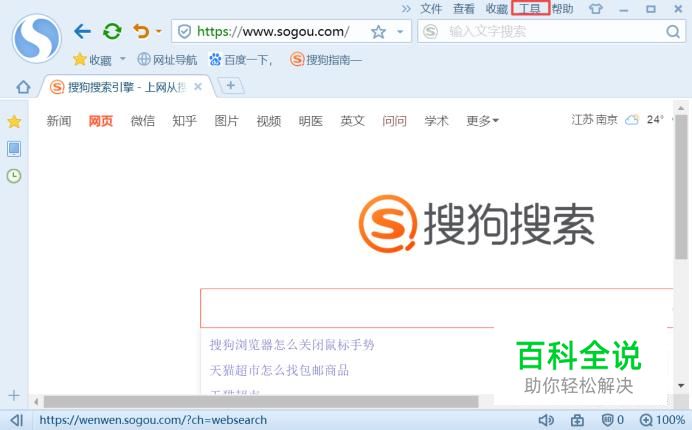Expand the favorites bar 收藏 dropdown arrow
Image resolution: width=692 pixels, height=430 pixels.
point(123,59)
